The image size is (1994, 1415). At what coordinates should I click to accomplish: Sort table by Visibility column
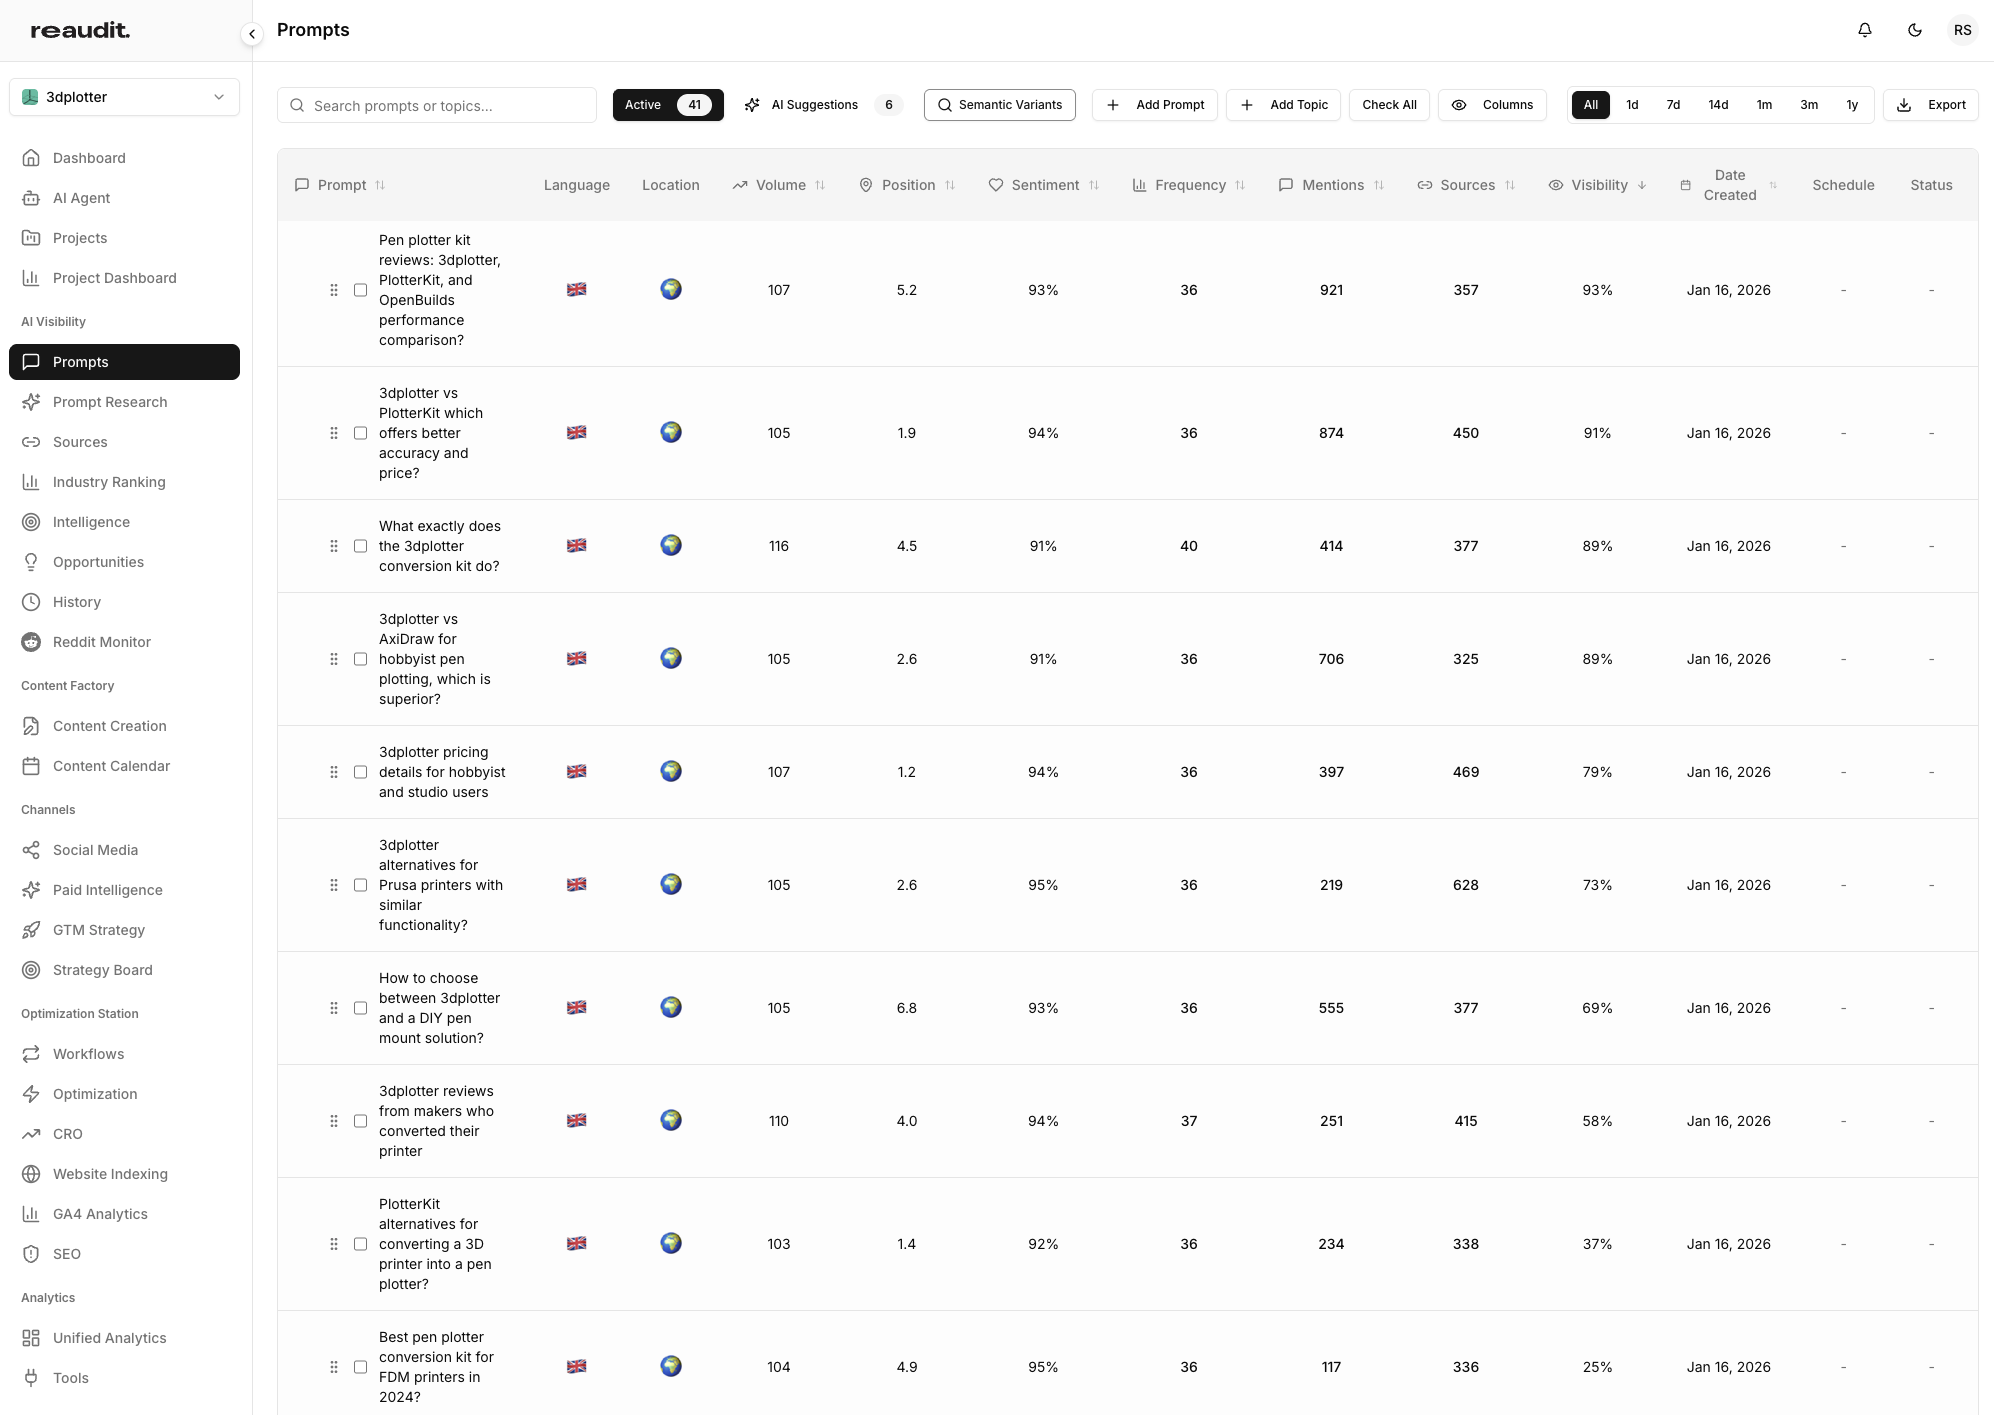[x=1598, y=185]
